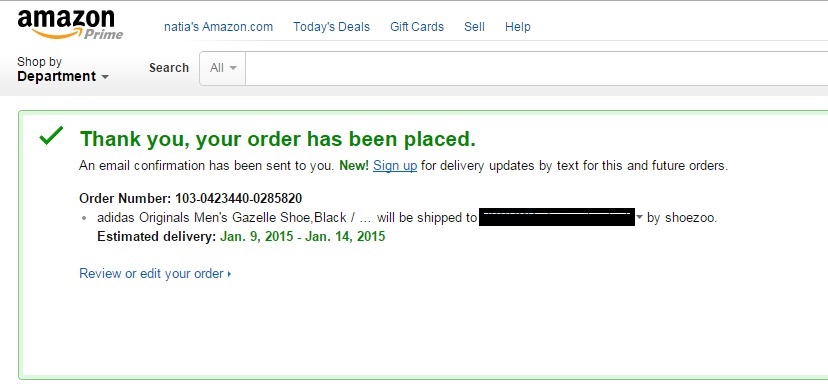Go to Today's Deals
This screenshot has width=828, height=392.
[331, 26]
